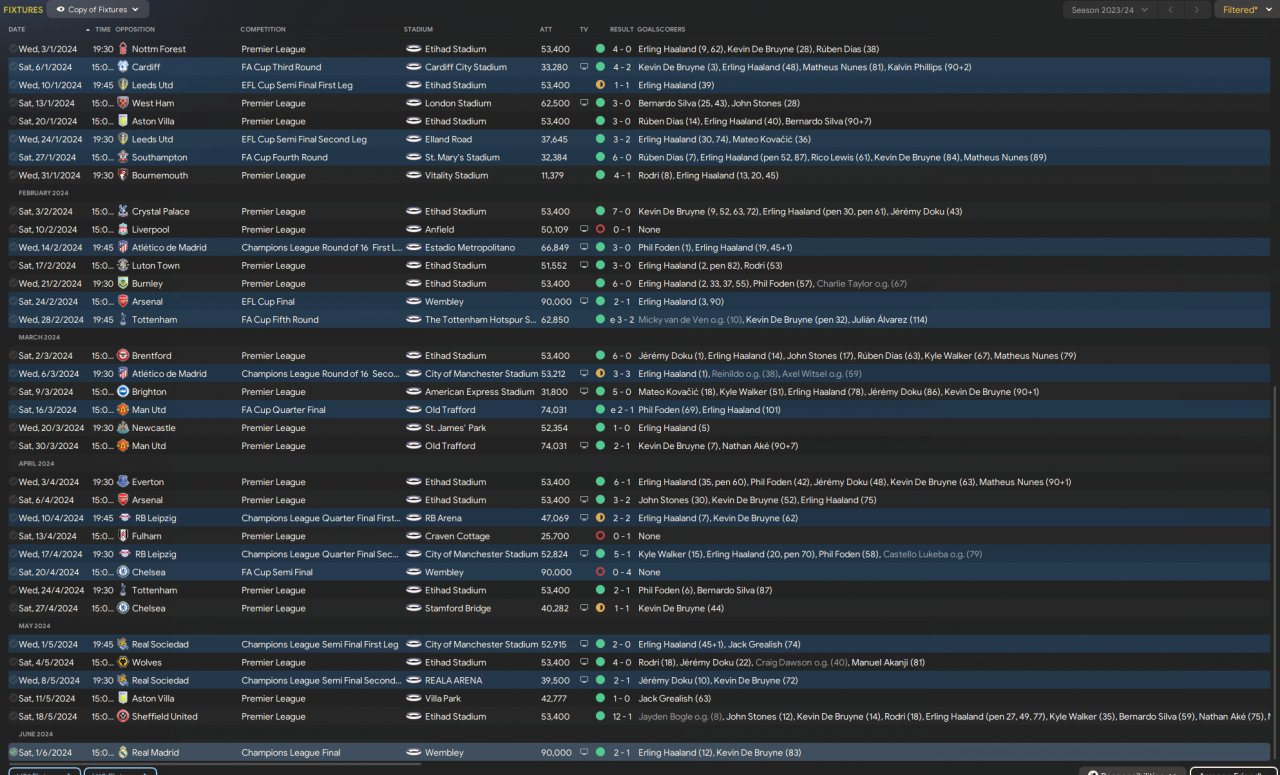The height and width of the screenshot is (775, 1280).
Task: Click the small circle icon before Wed, 3/4/2024
Action: (x=13, y=481)
